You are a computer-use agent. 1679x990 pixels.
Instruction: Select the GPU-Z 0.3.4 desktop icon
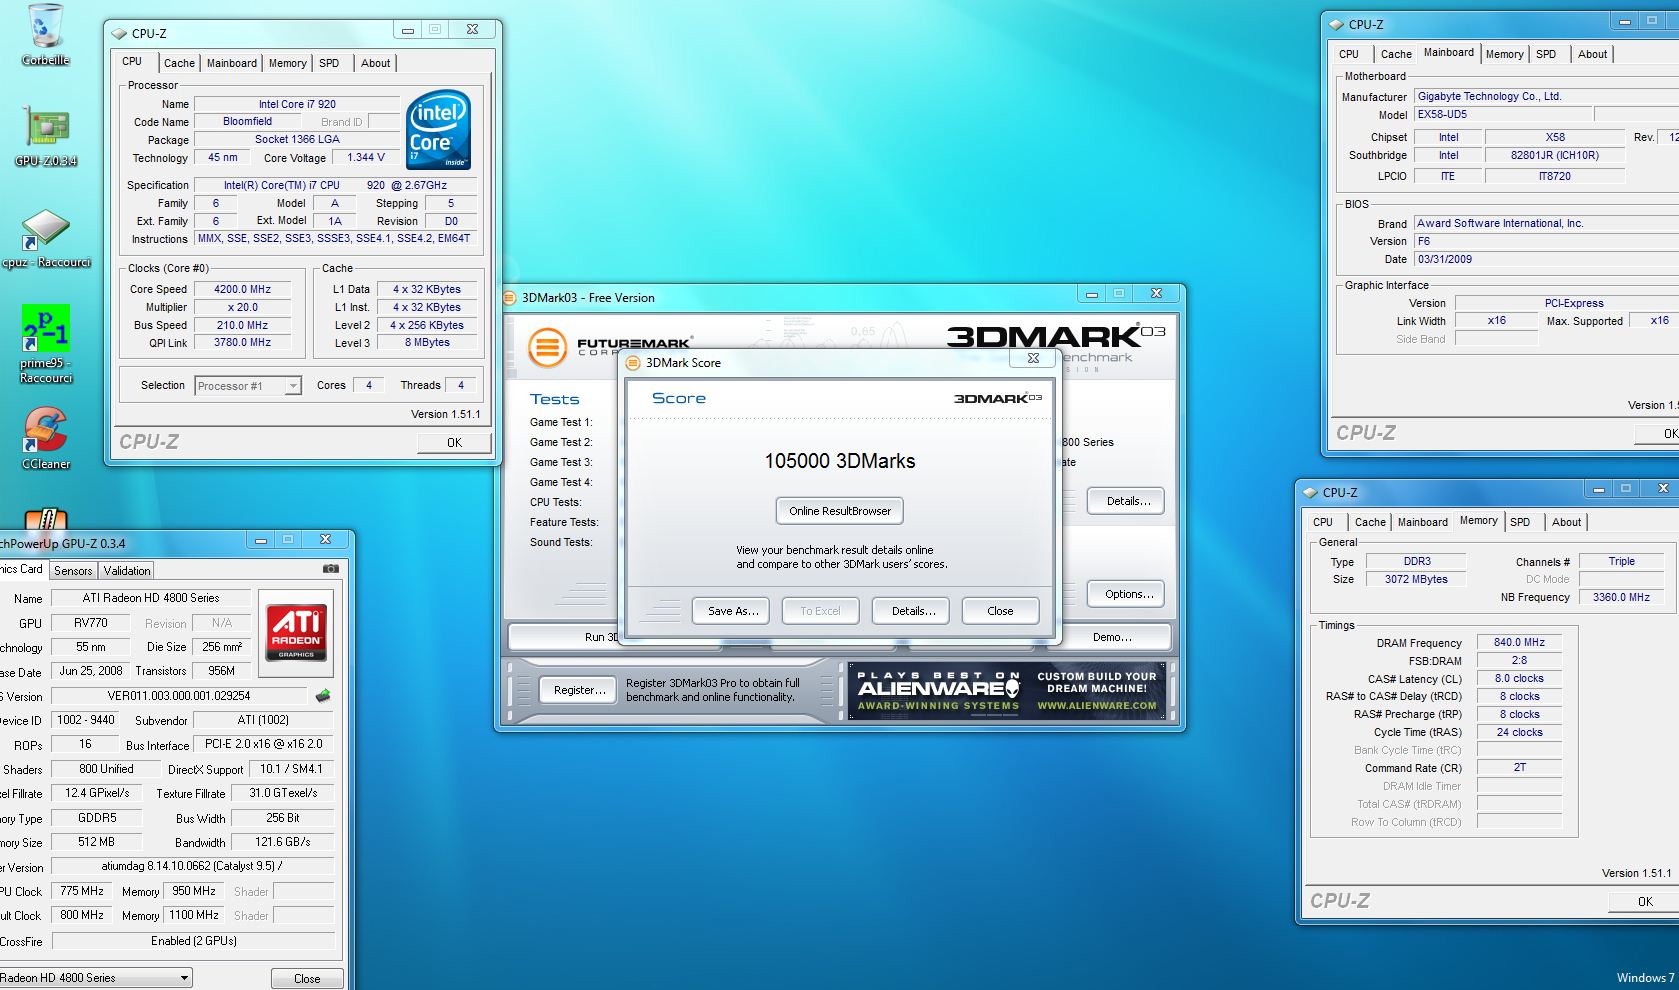point(46,136)
